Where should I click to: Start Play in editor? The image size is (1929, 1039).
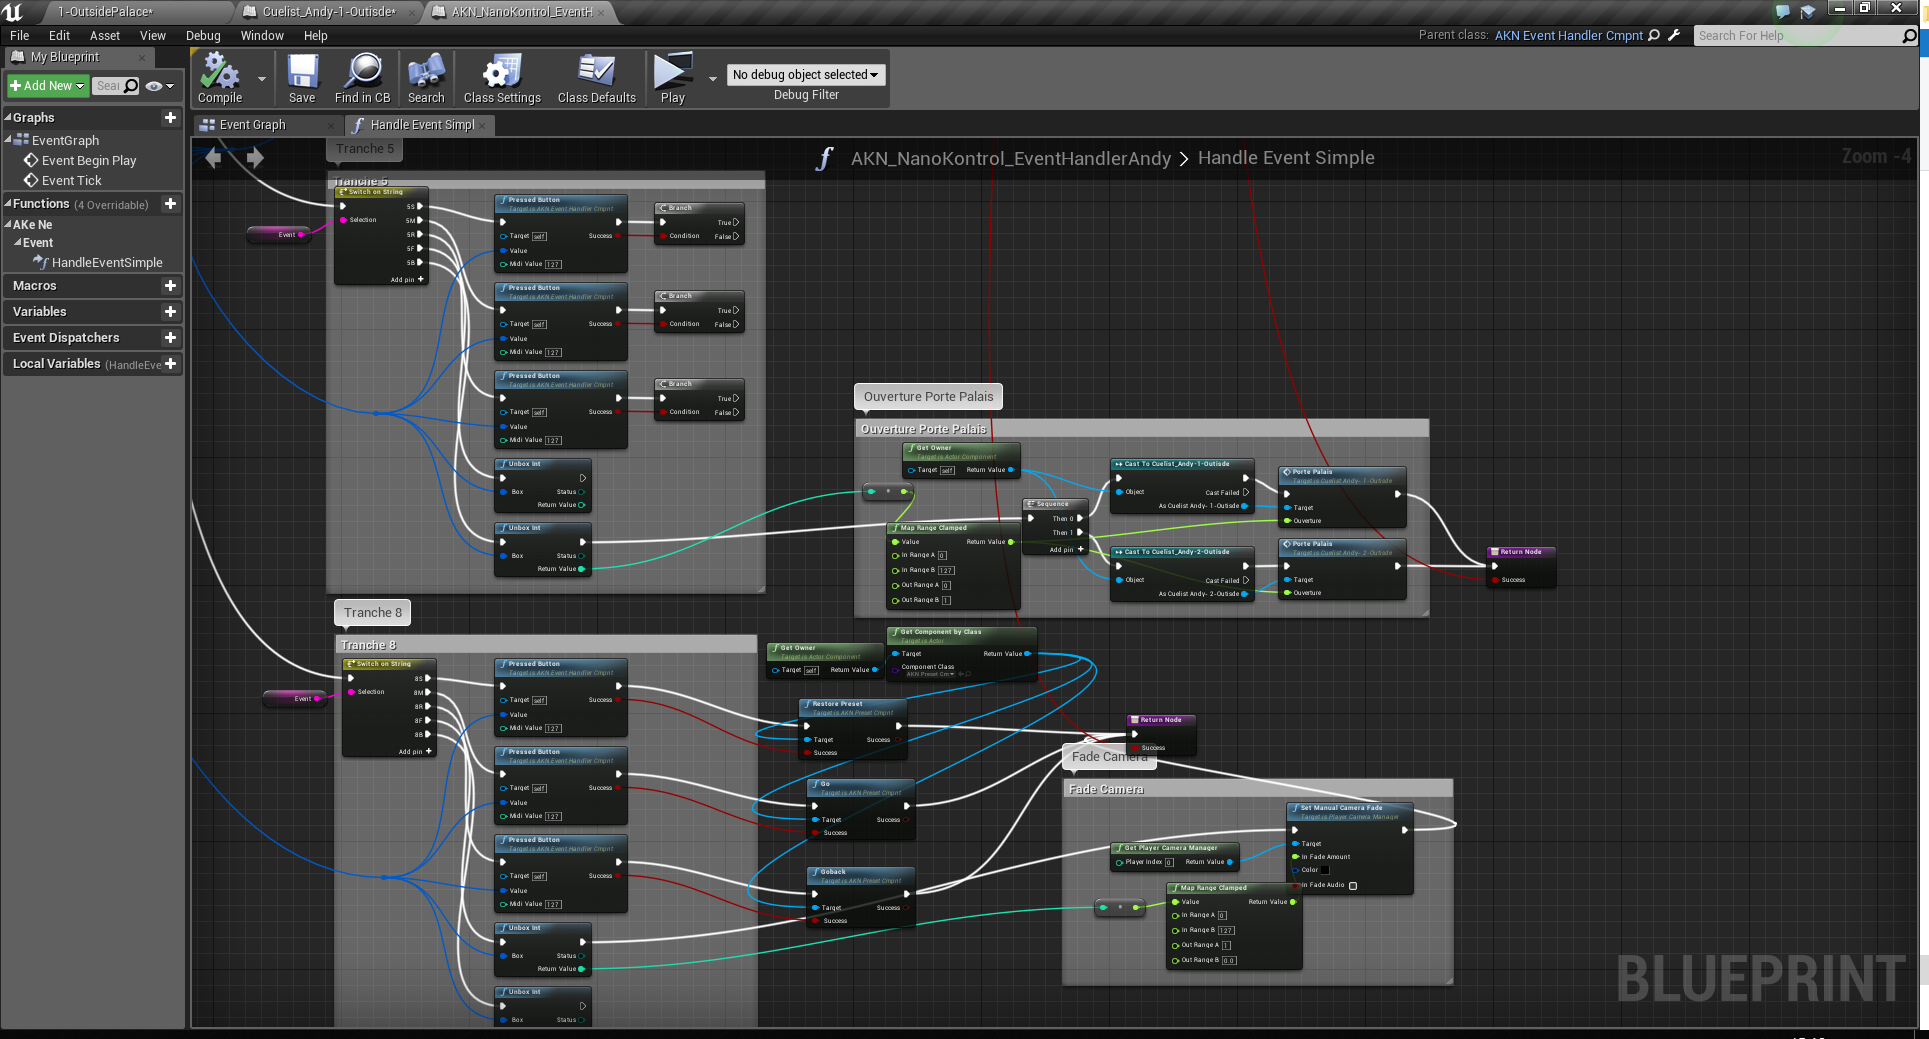tap(672, 78)
